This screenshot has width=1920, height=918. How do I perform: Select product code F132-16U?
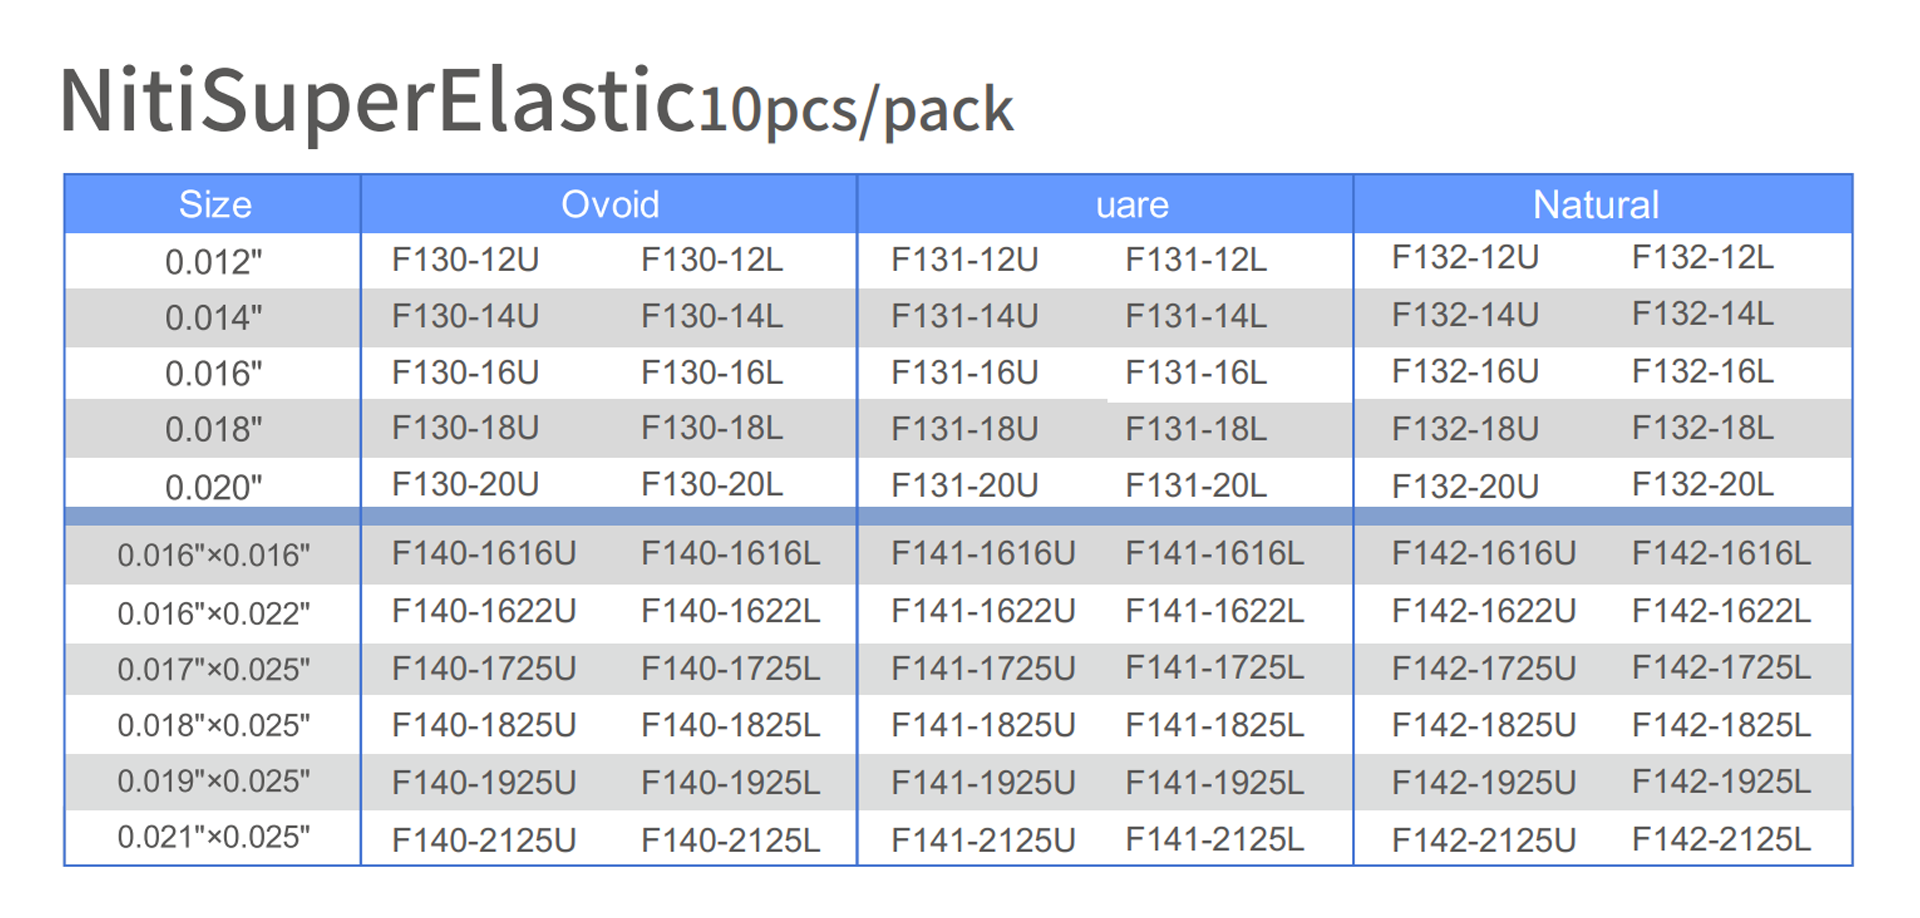coord(1465,372)
